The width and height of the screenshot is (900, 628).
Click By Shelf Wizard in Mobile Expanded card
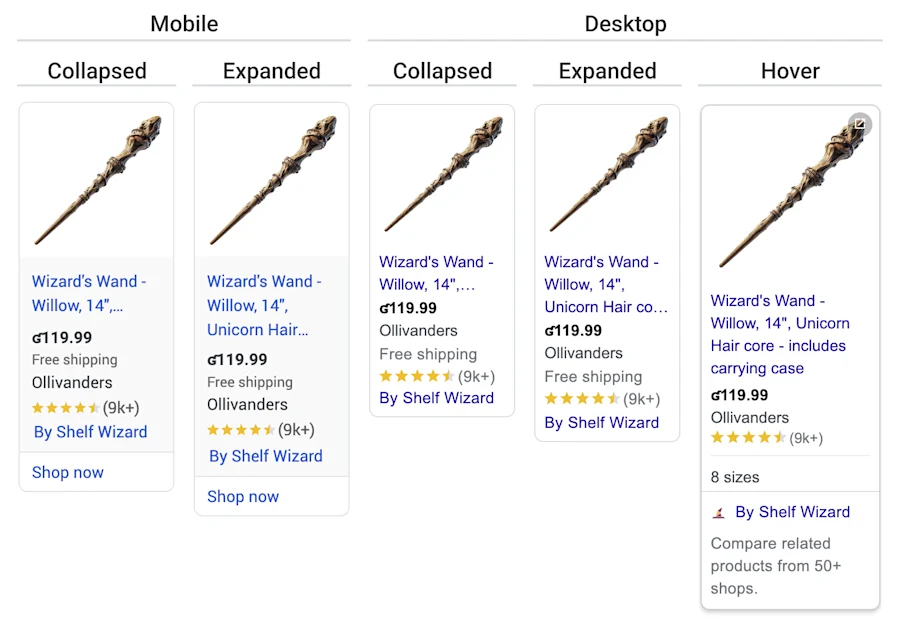(265, 456)
